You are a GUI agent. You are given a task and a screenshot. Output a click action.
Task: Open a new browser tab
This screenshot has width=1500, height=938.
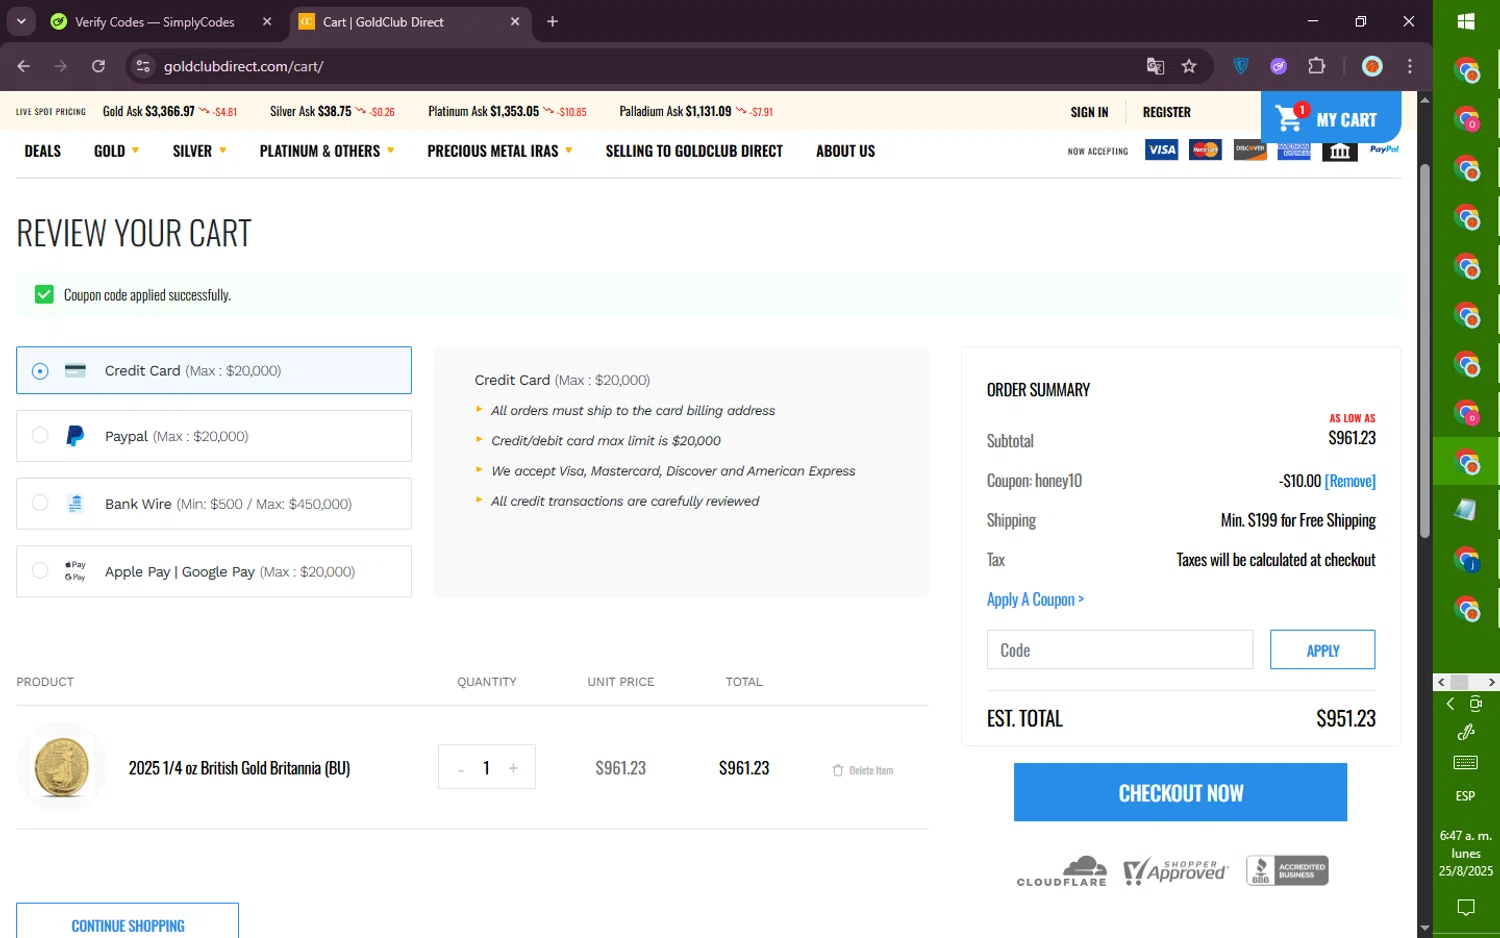coord(552,21)
